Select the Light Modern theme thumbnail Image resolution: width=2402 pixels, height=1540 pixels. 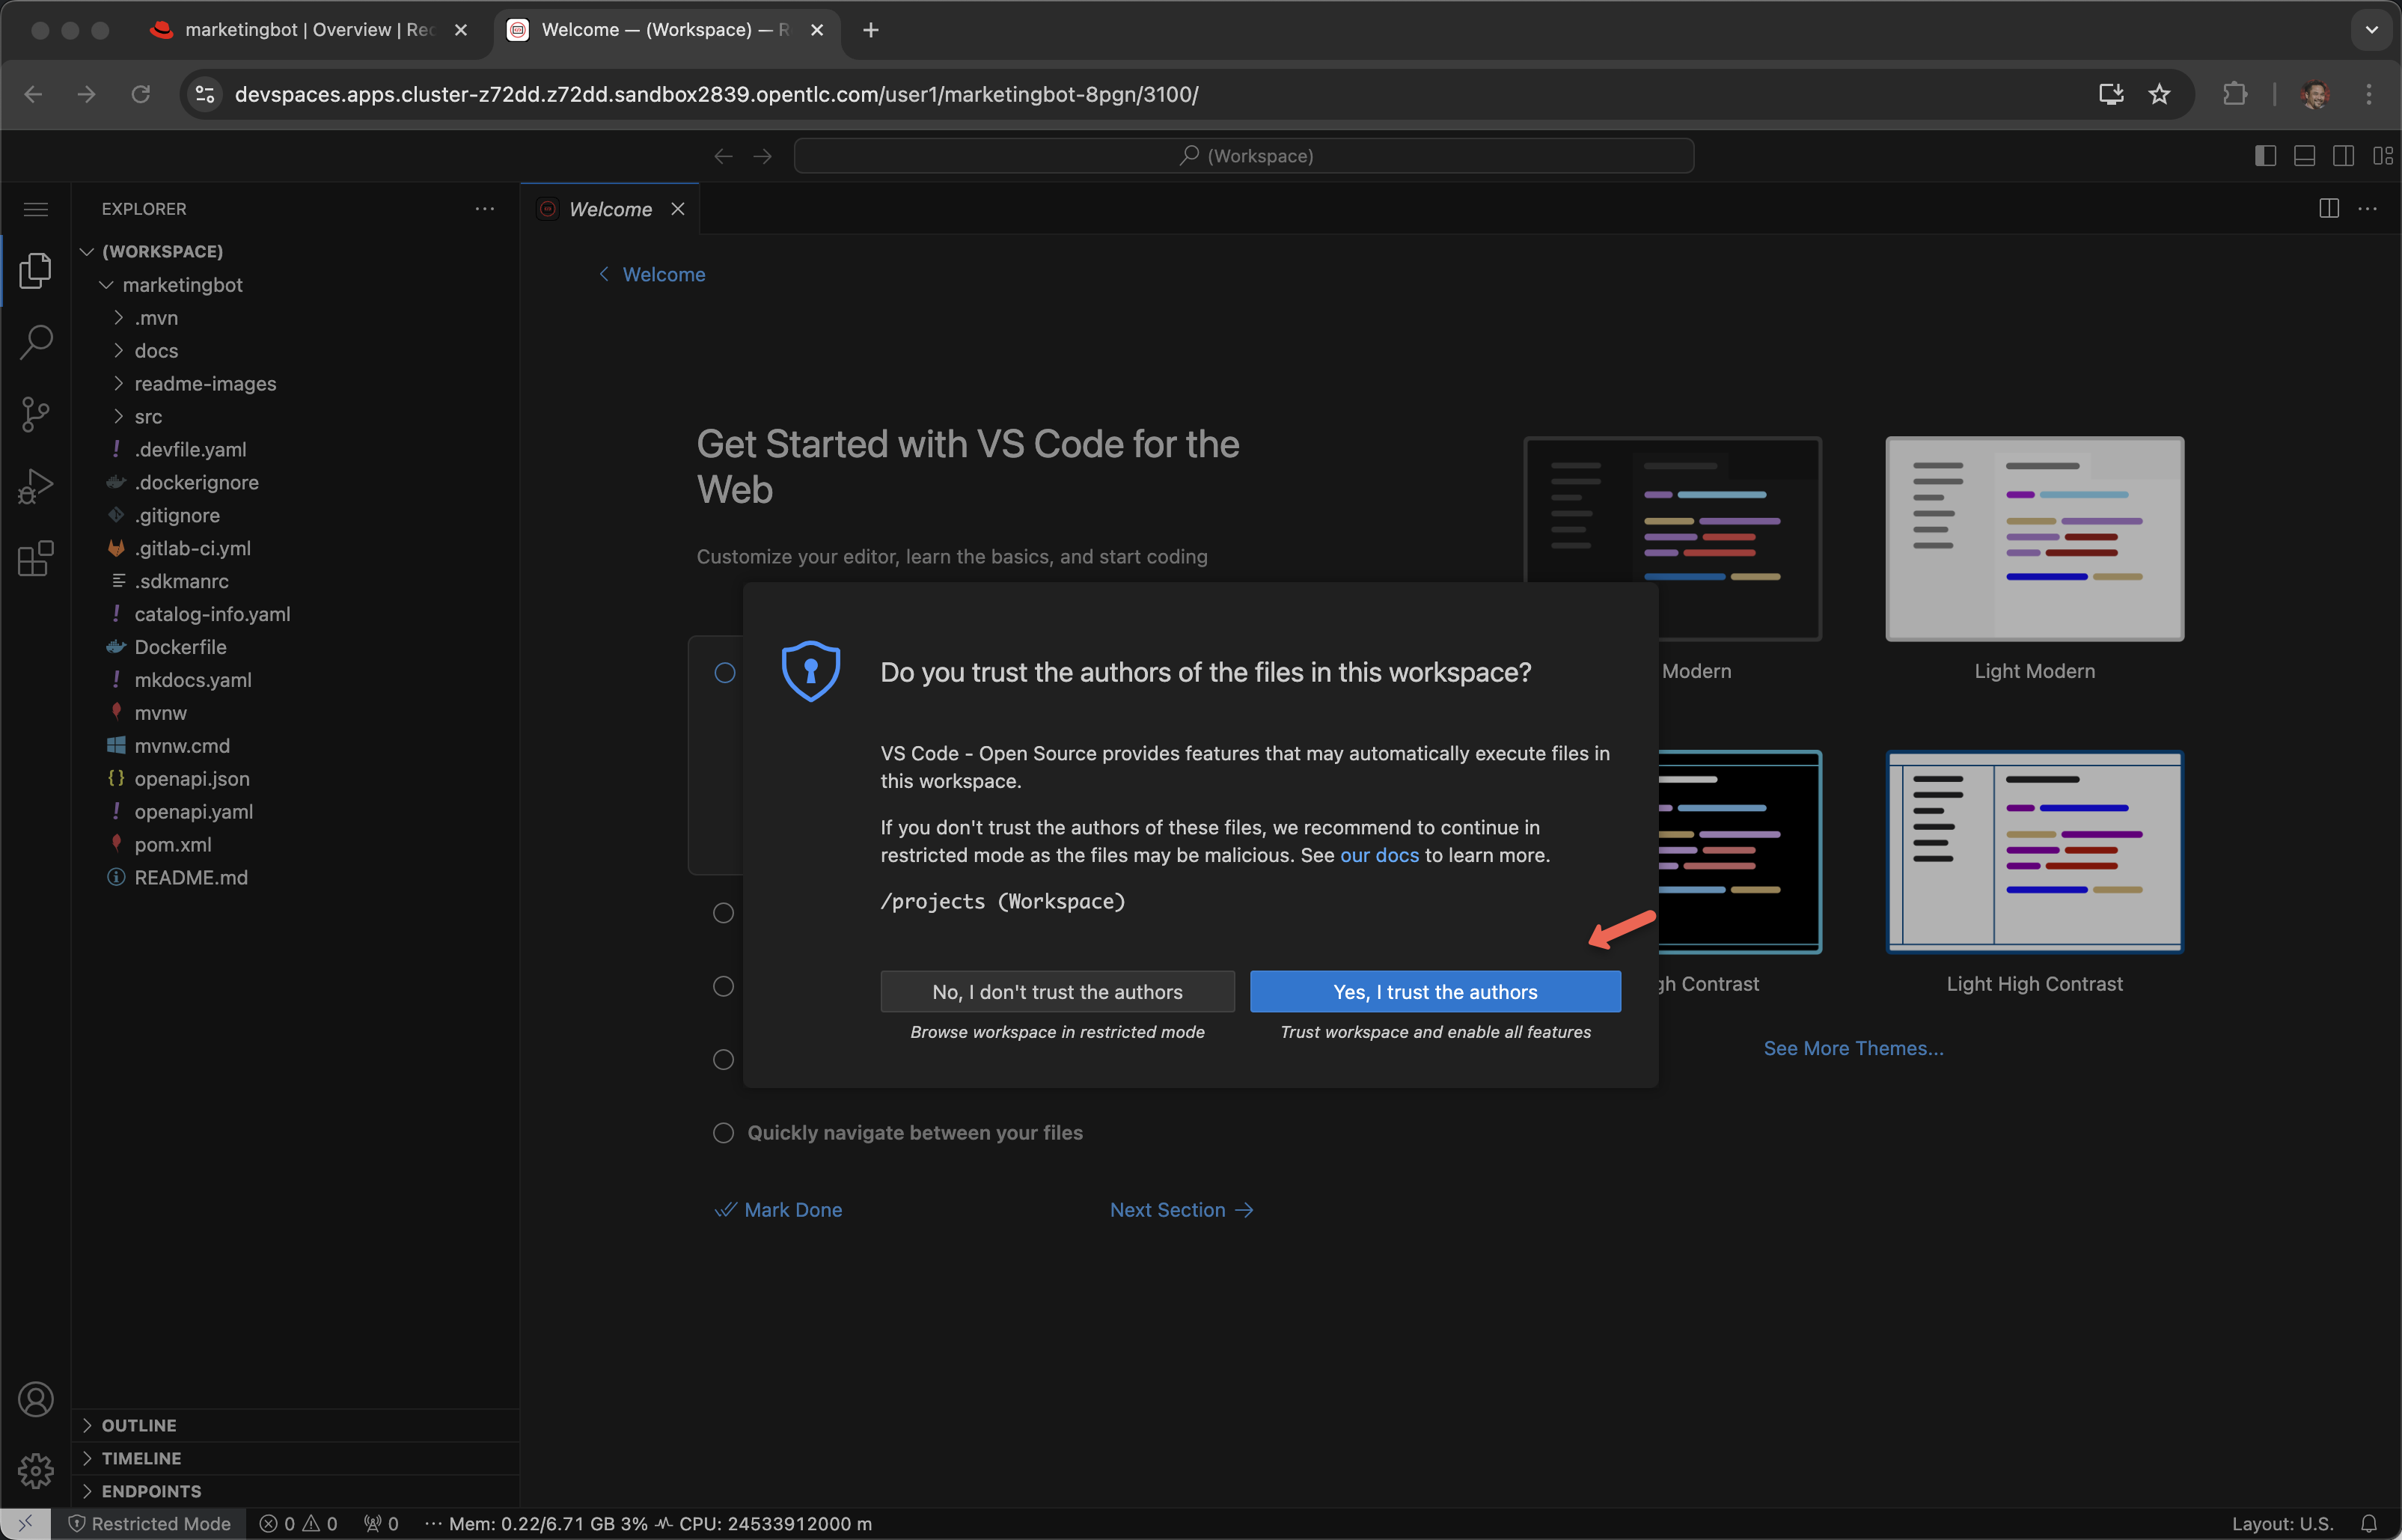click(2033, 539)
